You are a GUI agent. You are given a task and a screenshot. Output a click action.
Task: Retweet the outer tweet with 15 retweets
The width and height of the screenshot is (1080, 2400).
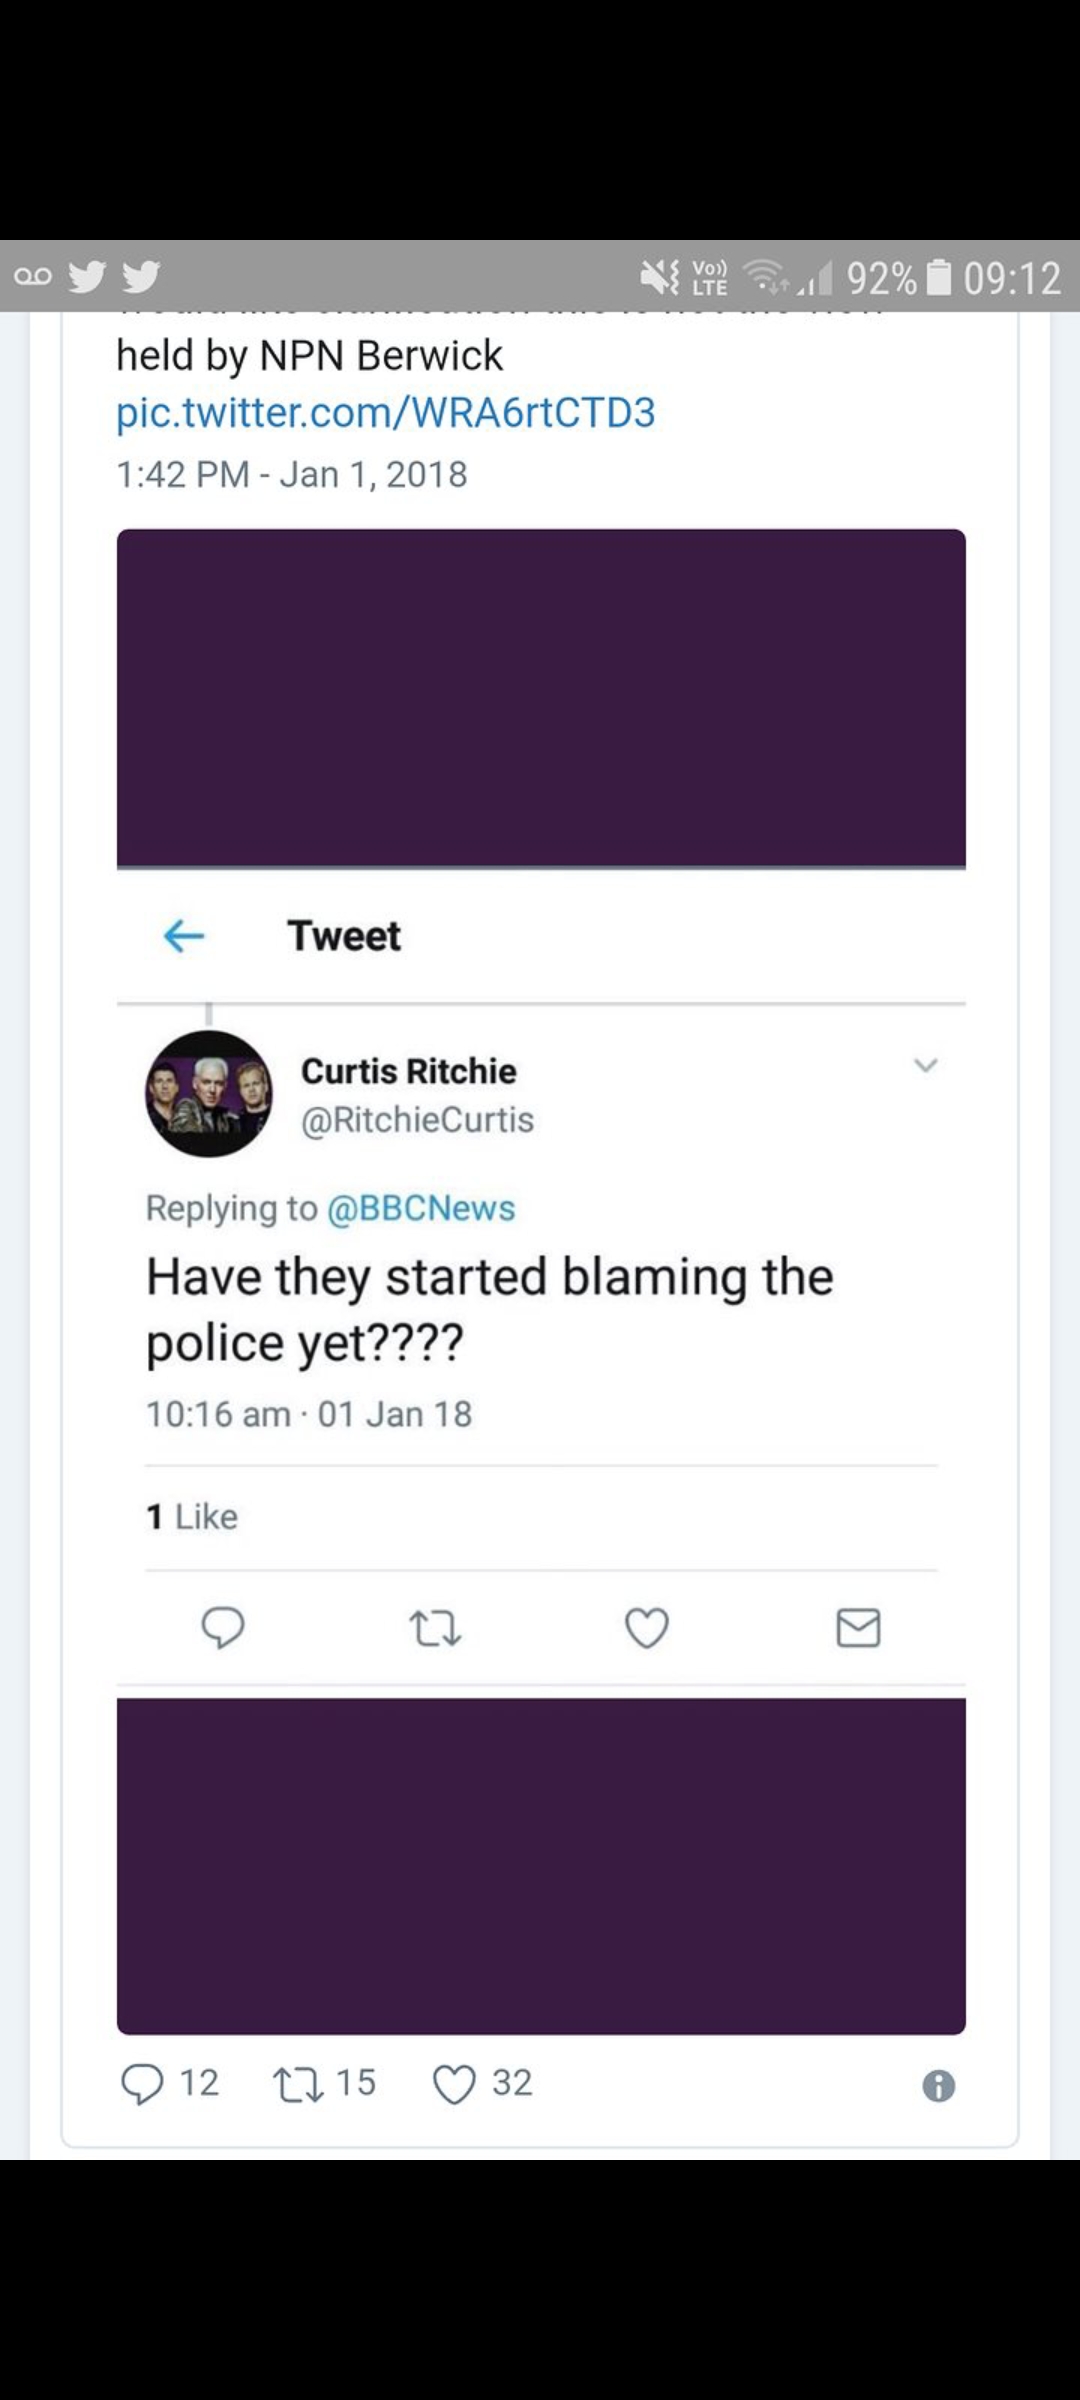pyautogui.click(x=298, y=2085)
